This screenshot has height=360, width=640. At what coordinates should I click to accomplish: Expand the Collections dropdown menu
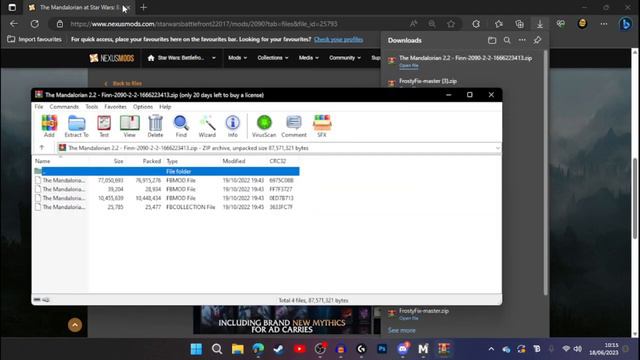[273, 58]
